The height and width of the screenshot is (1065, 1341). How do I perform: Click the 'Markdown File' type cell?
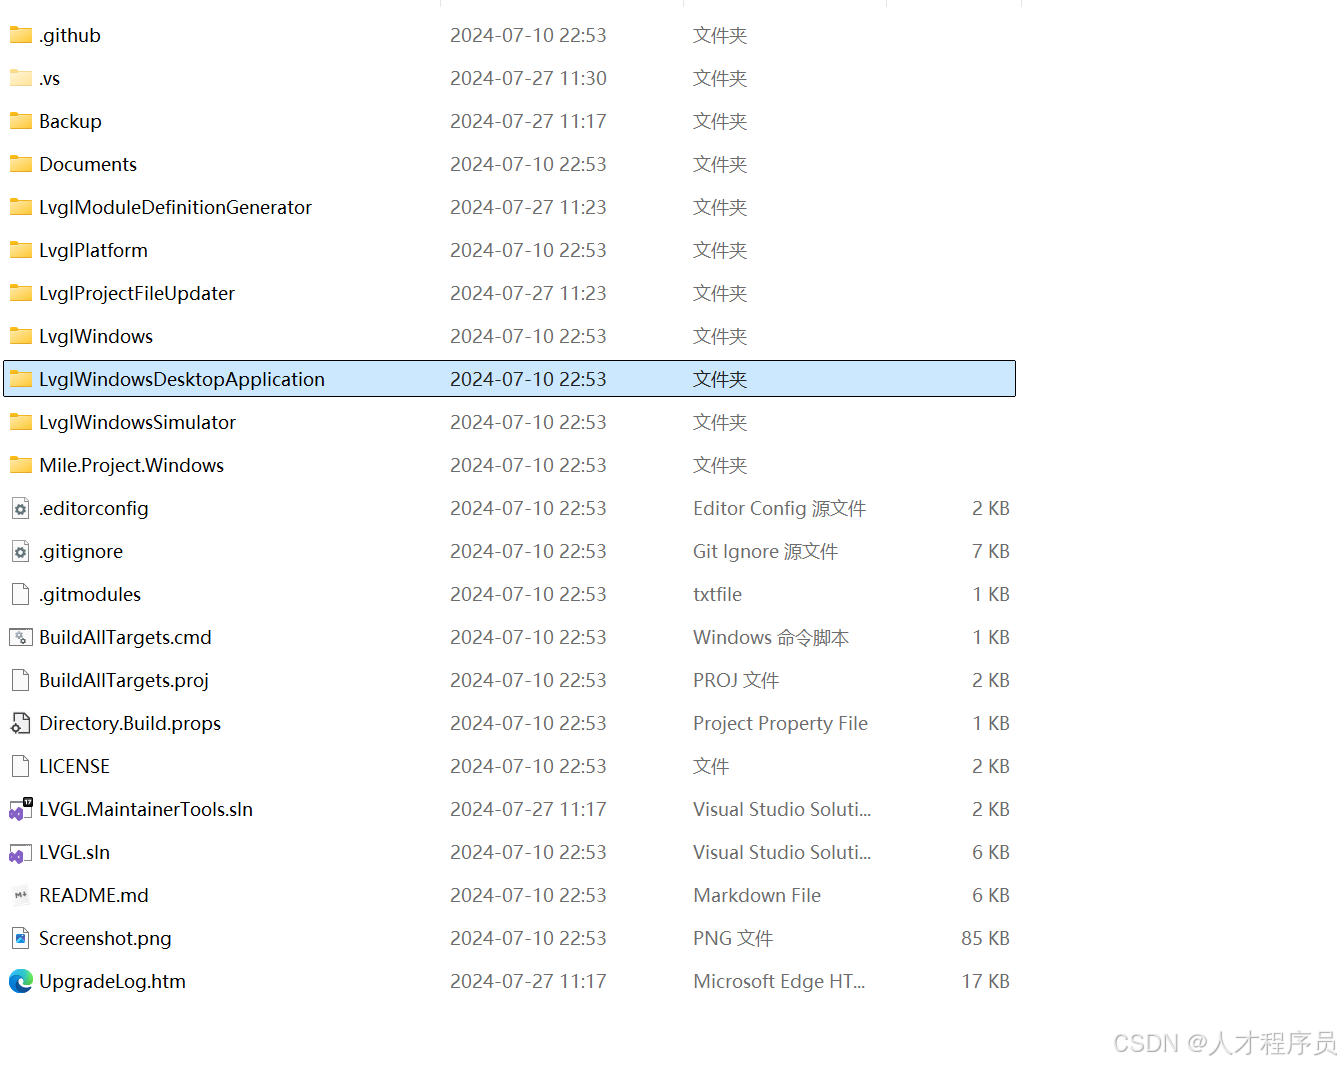click(757, 895)
